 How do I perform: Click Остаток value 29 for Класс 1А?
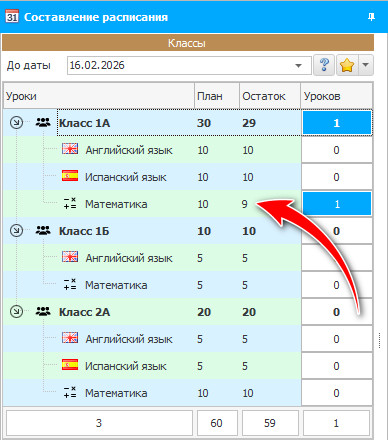249,123
